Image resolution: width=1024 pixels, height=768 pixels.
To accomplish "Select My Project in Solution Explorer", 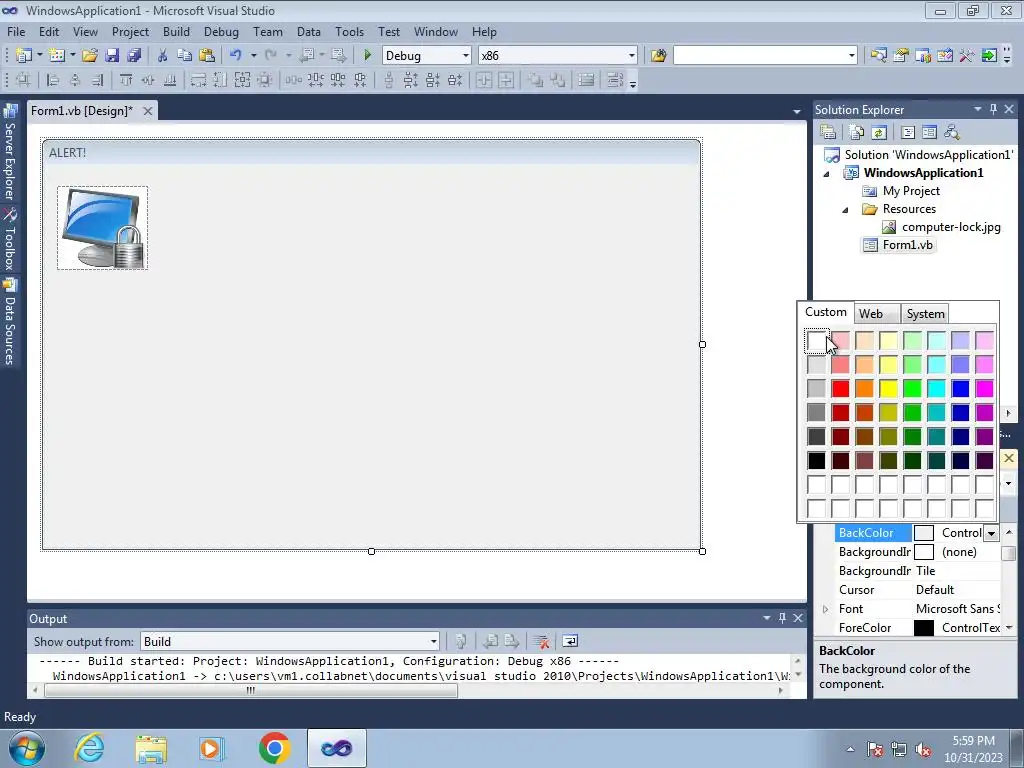I will pyautogui.click(x=901, y=191).
